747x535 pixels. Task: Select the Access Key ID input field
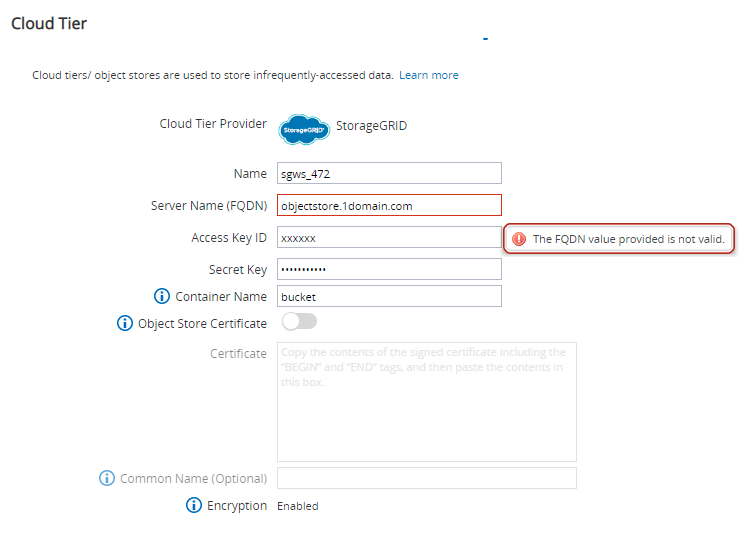(388, 237)
